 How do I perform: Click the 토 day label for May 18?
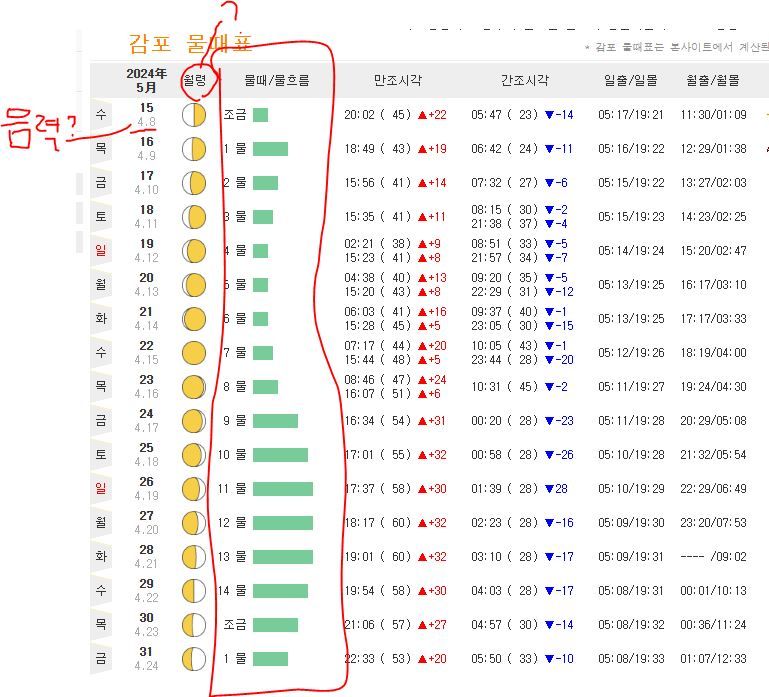100,217
